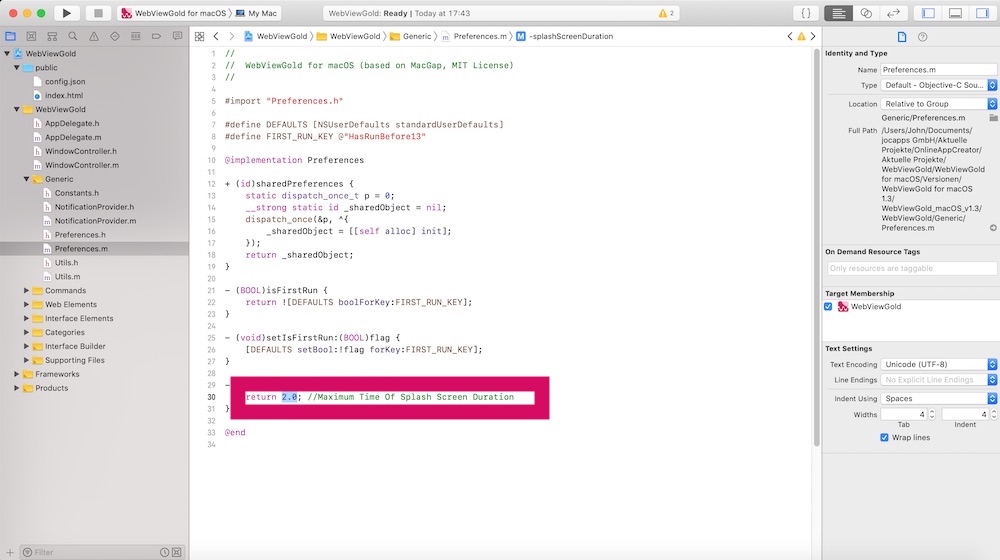Screen dimensions: 1000x560
Task: Open the Test navigator diamond icon
Action: 115,36
